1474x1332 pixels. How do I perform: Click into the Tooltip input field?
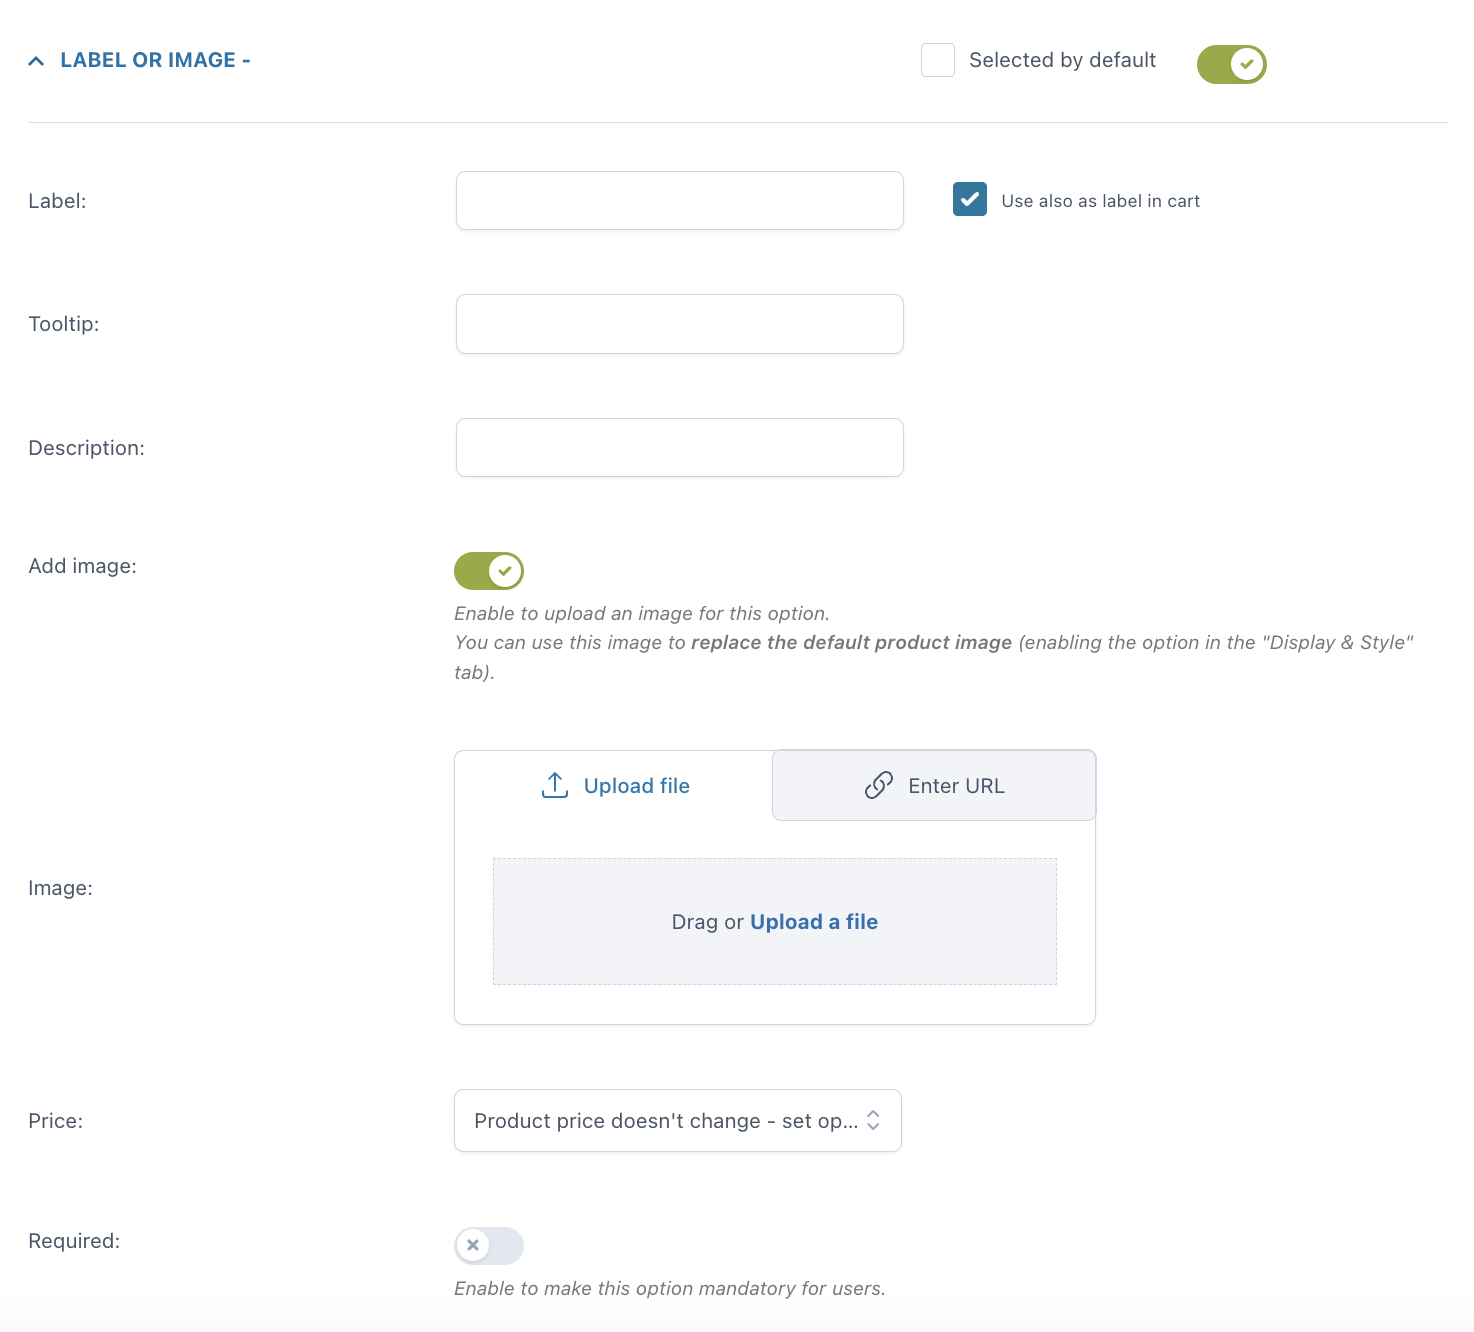tap(679, 324)
